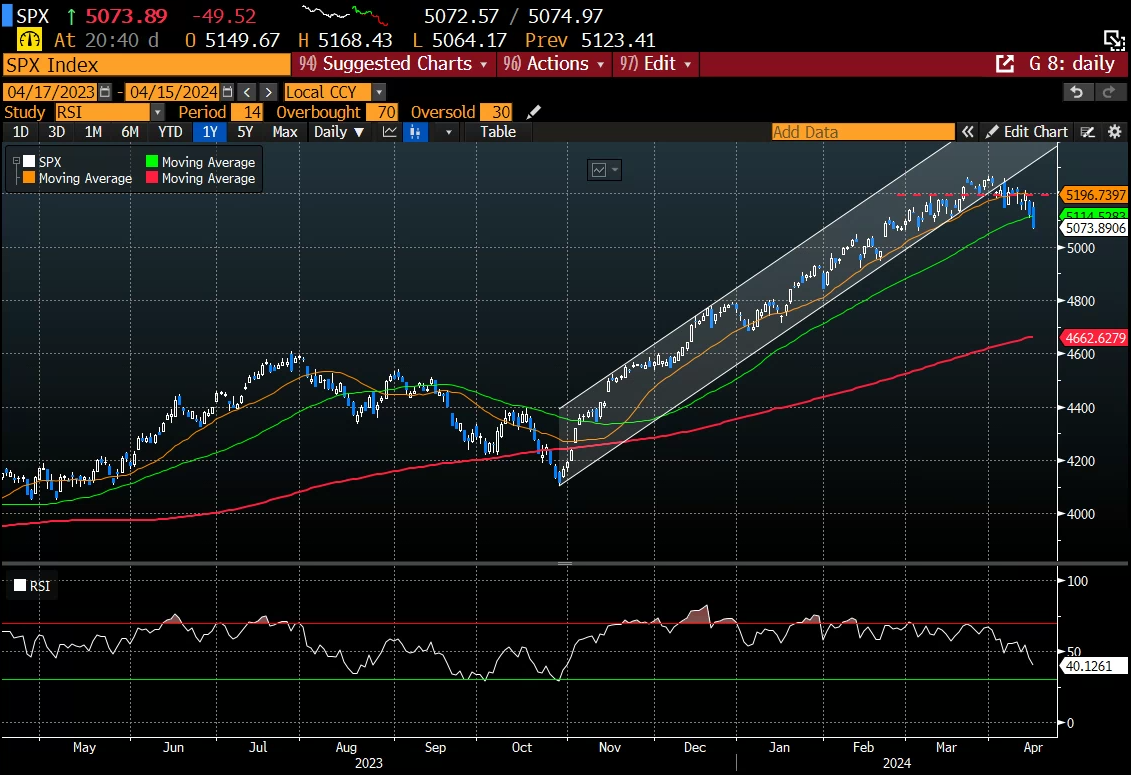Click the H 5168.43 high value
Viewport: 1131px width, 775px height.
[345, 40]
